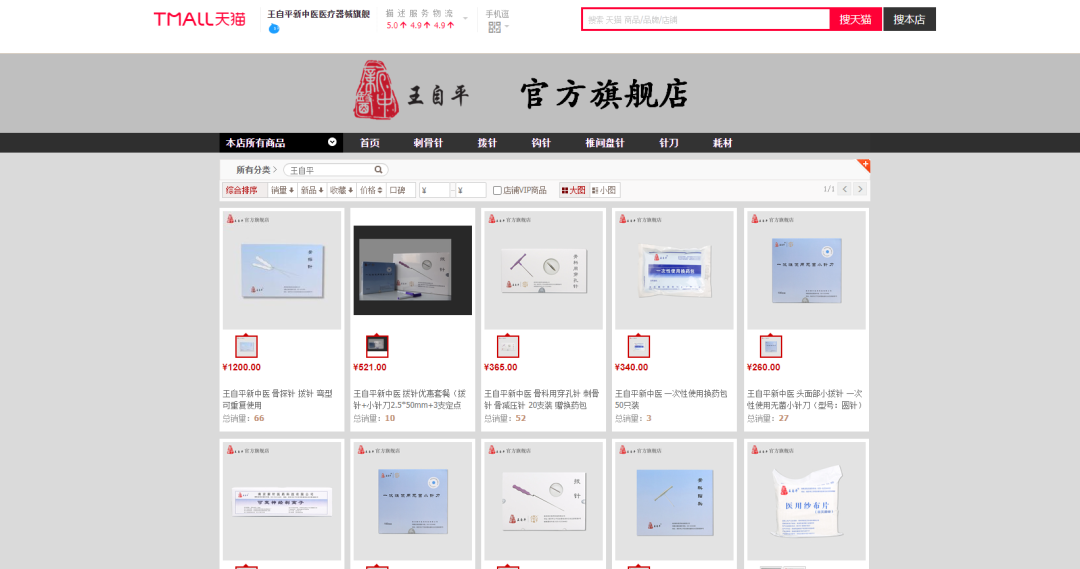Open the 刺骨针 navigation tab

tap(428, 143)
